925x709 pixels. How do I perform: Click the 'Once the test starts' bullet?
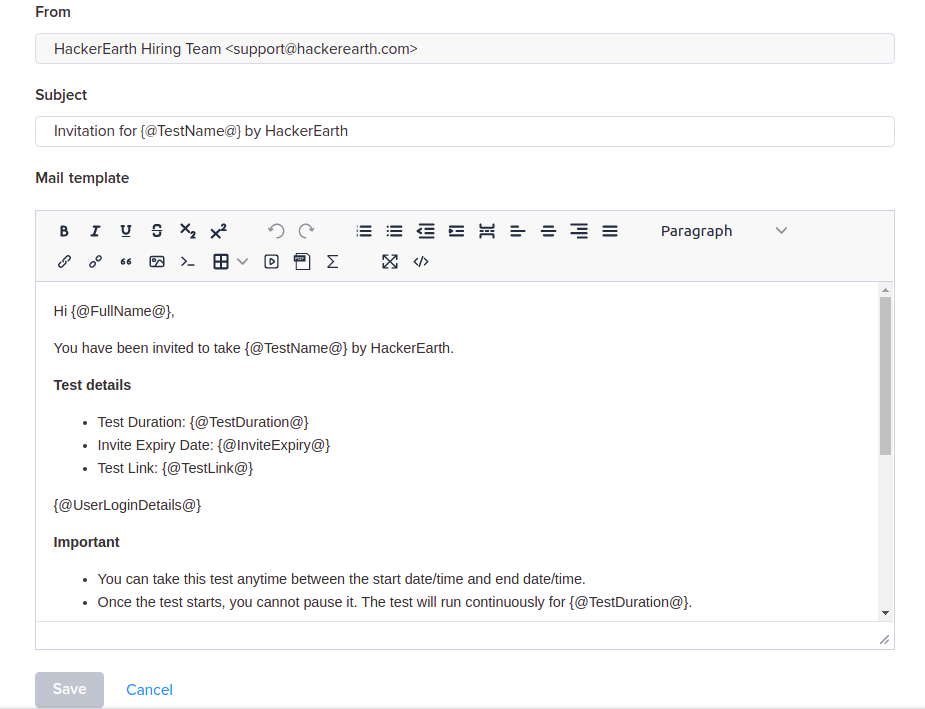[395, 602]
